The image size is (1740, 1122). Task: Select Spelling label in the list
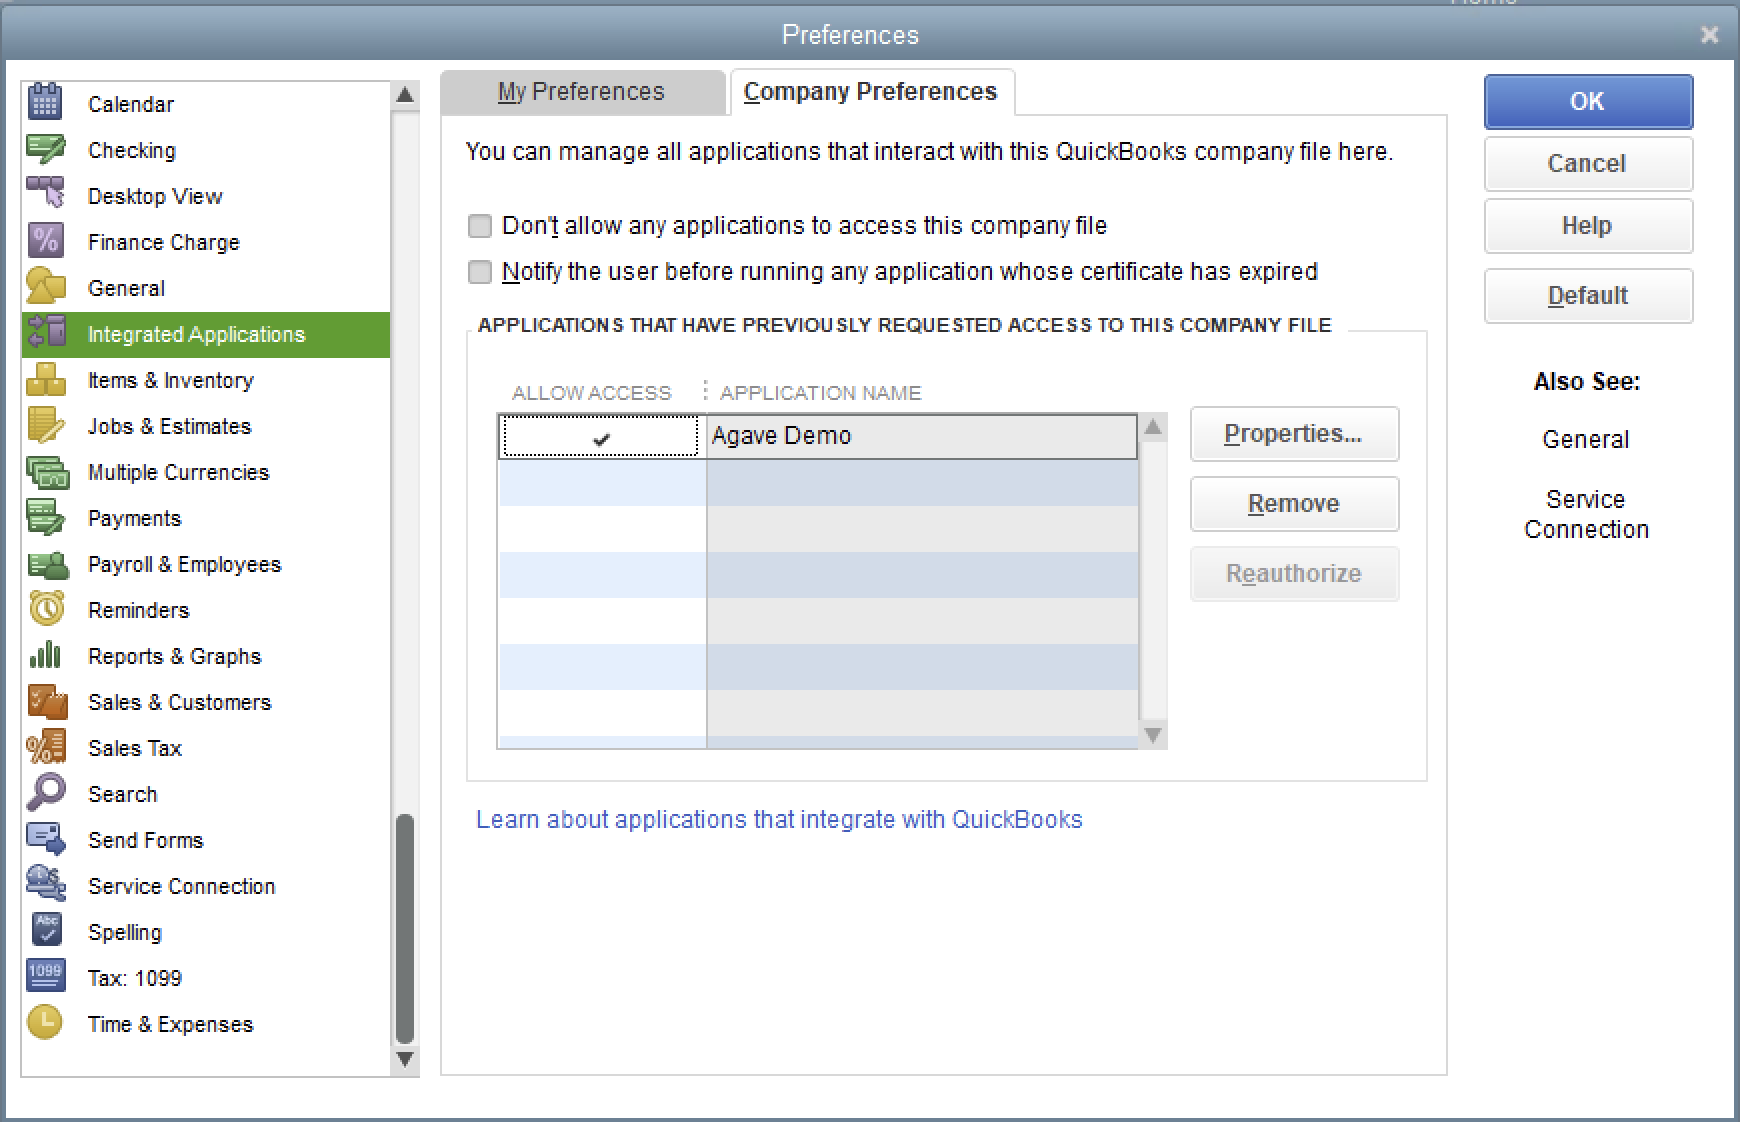point(125,932)
